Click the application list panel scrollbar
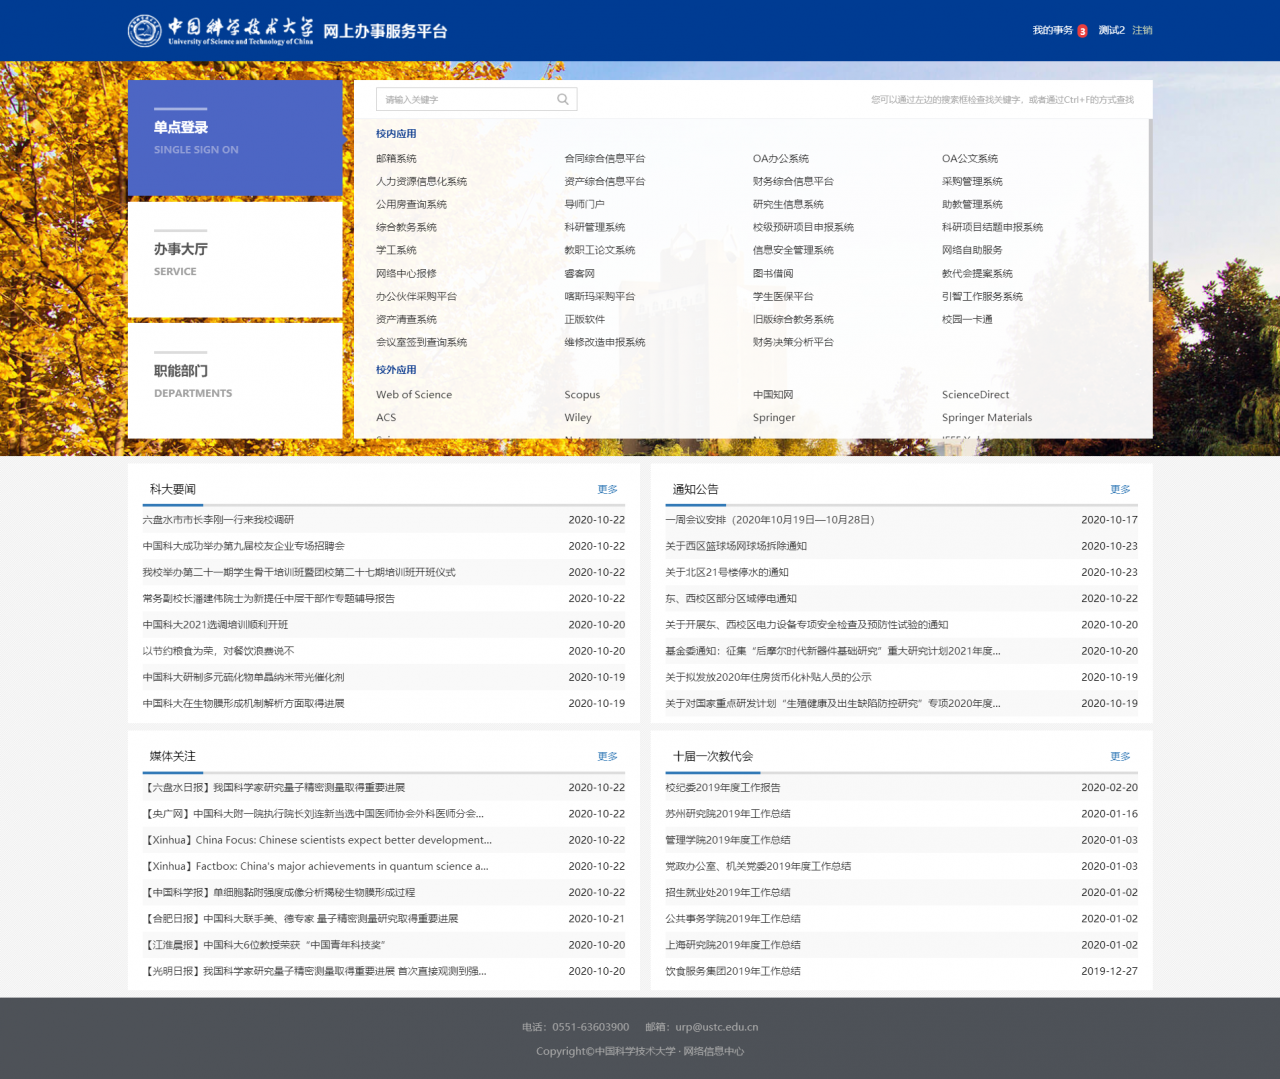Image resolution: width=1280 pixels, height=1079 pixels. 1150,210
